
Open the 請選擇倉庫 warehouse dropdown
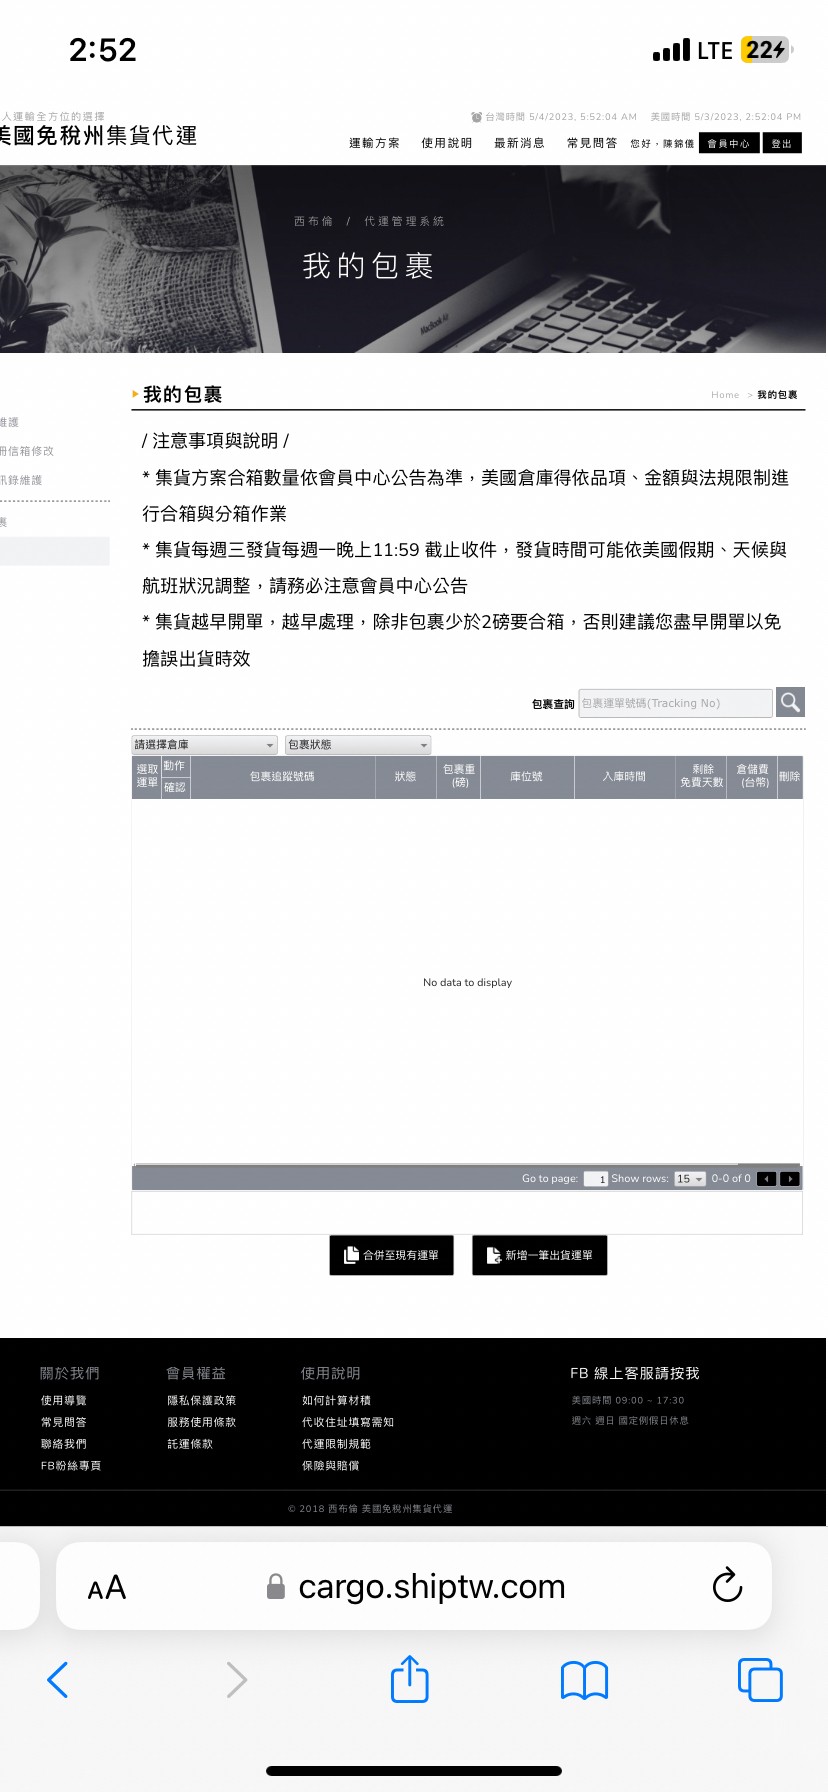(x=204, y=745)
